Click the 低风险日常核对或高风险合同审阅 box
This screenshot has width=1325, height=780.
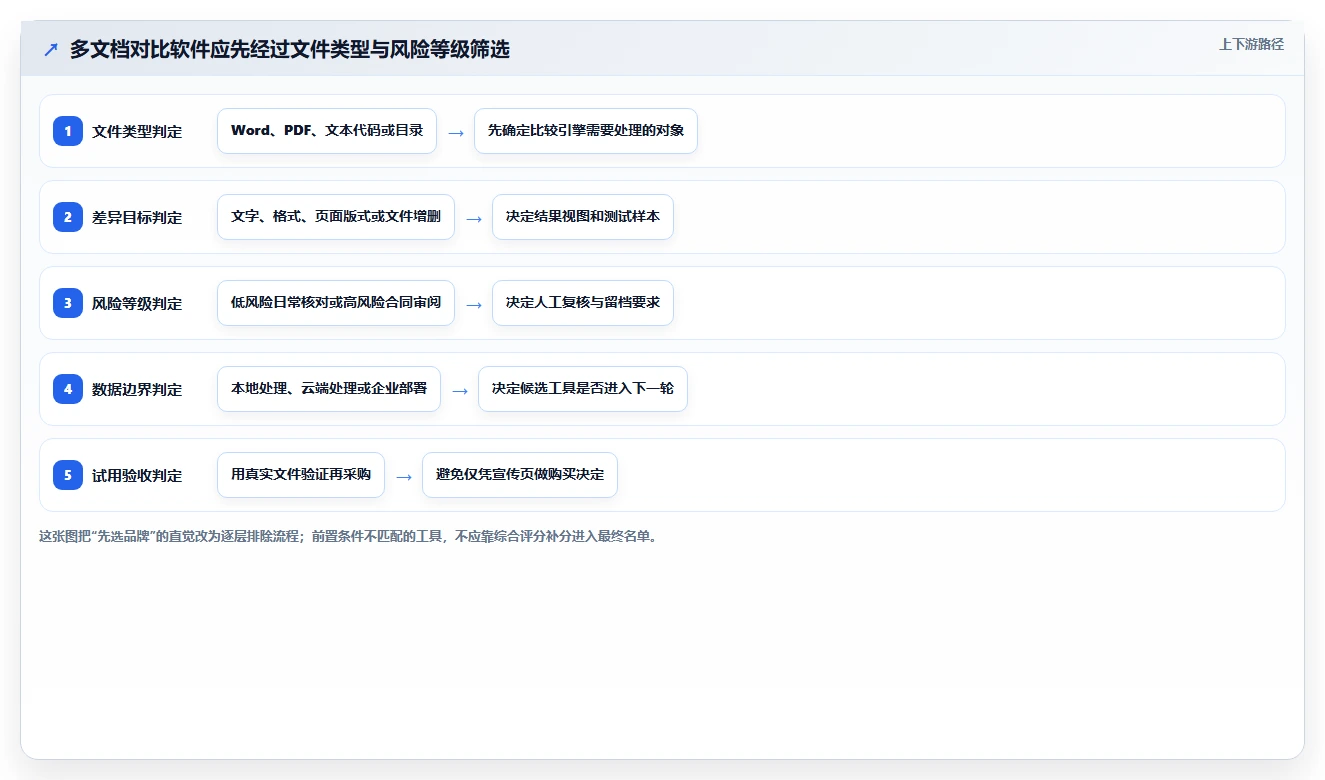click(336, 302)
